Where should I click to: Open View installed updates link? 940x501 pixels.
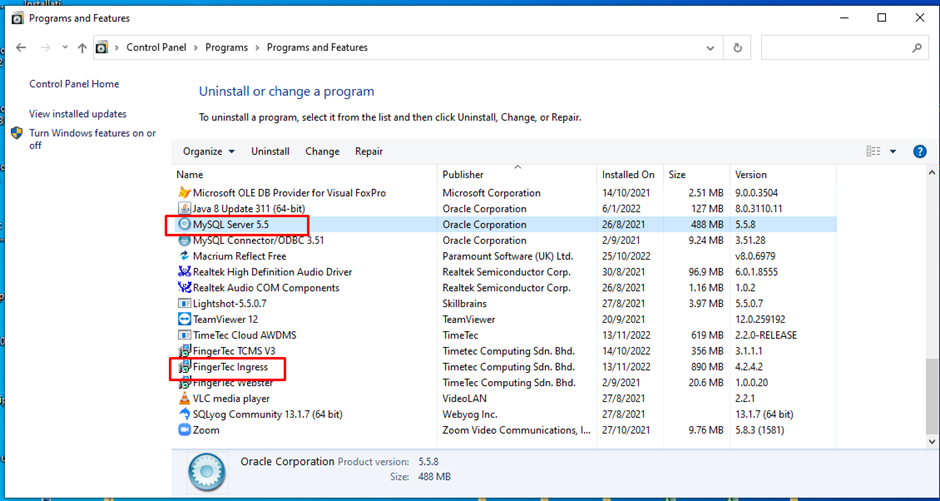click(x=78, y=114)
